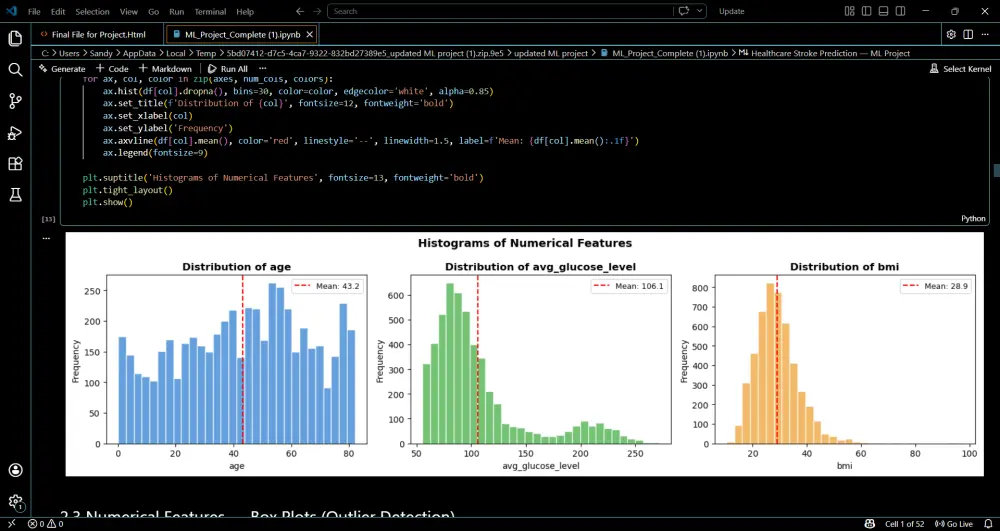Viewport: 1000px width, 531px height.
Task: Expand the Users breadcrumb
Action: pos(69,54)
